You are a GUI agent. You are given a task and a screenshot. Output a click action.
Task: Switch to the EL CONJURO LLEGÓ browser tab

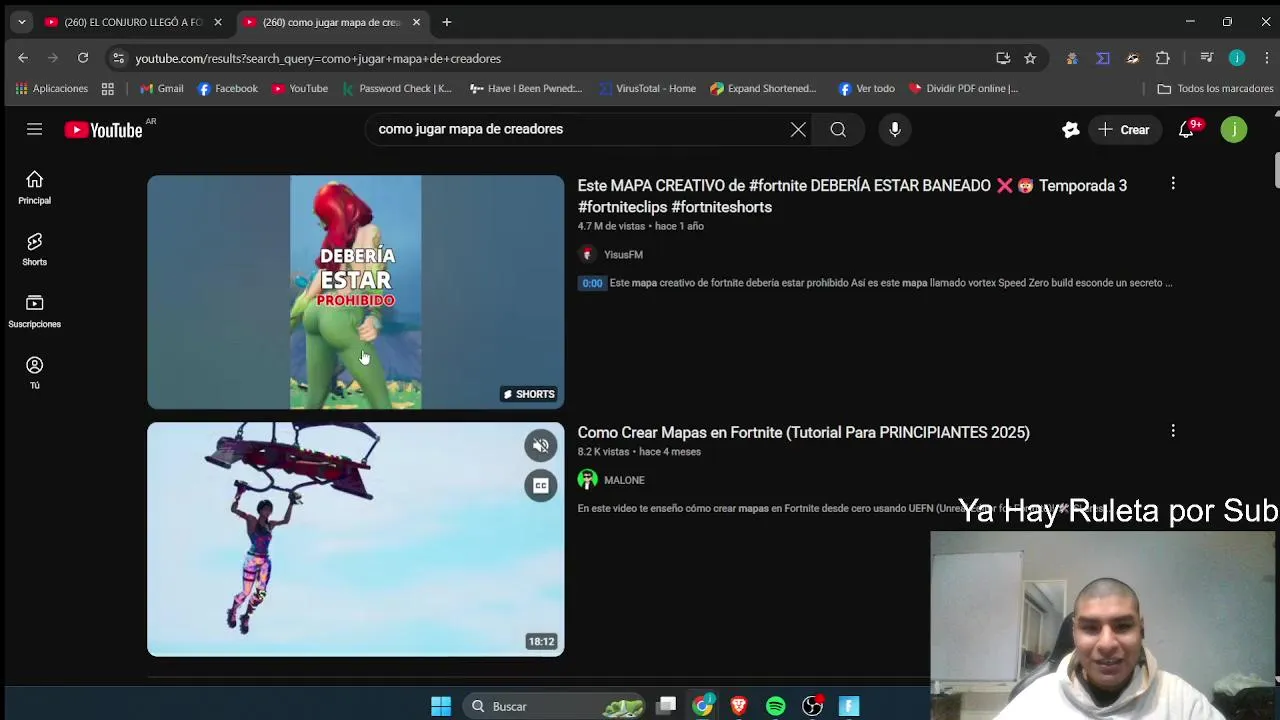coord(133,22)
